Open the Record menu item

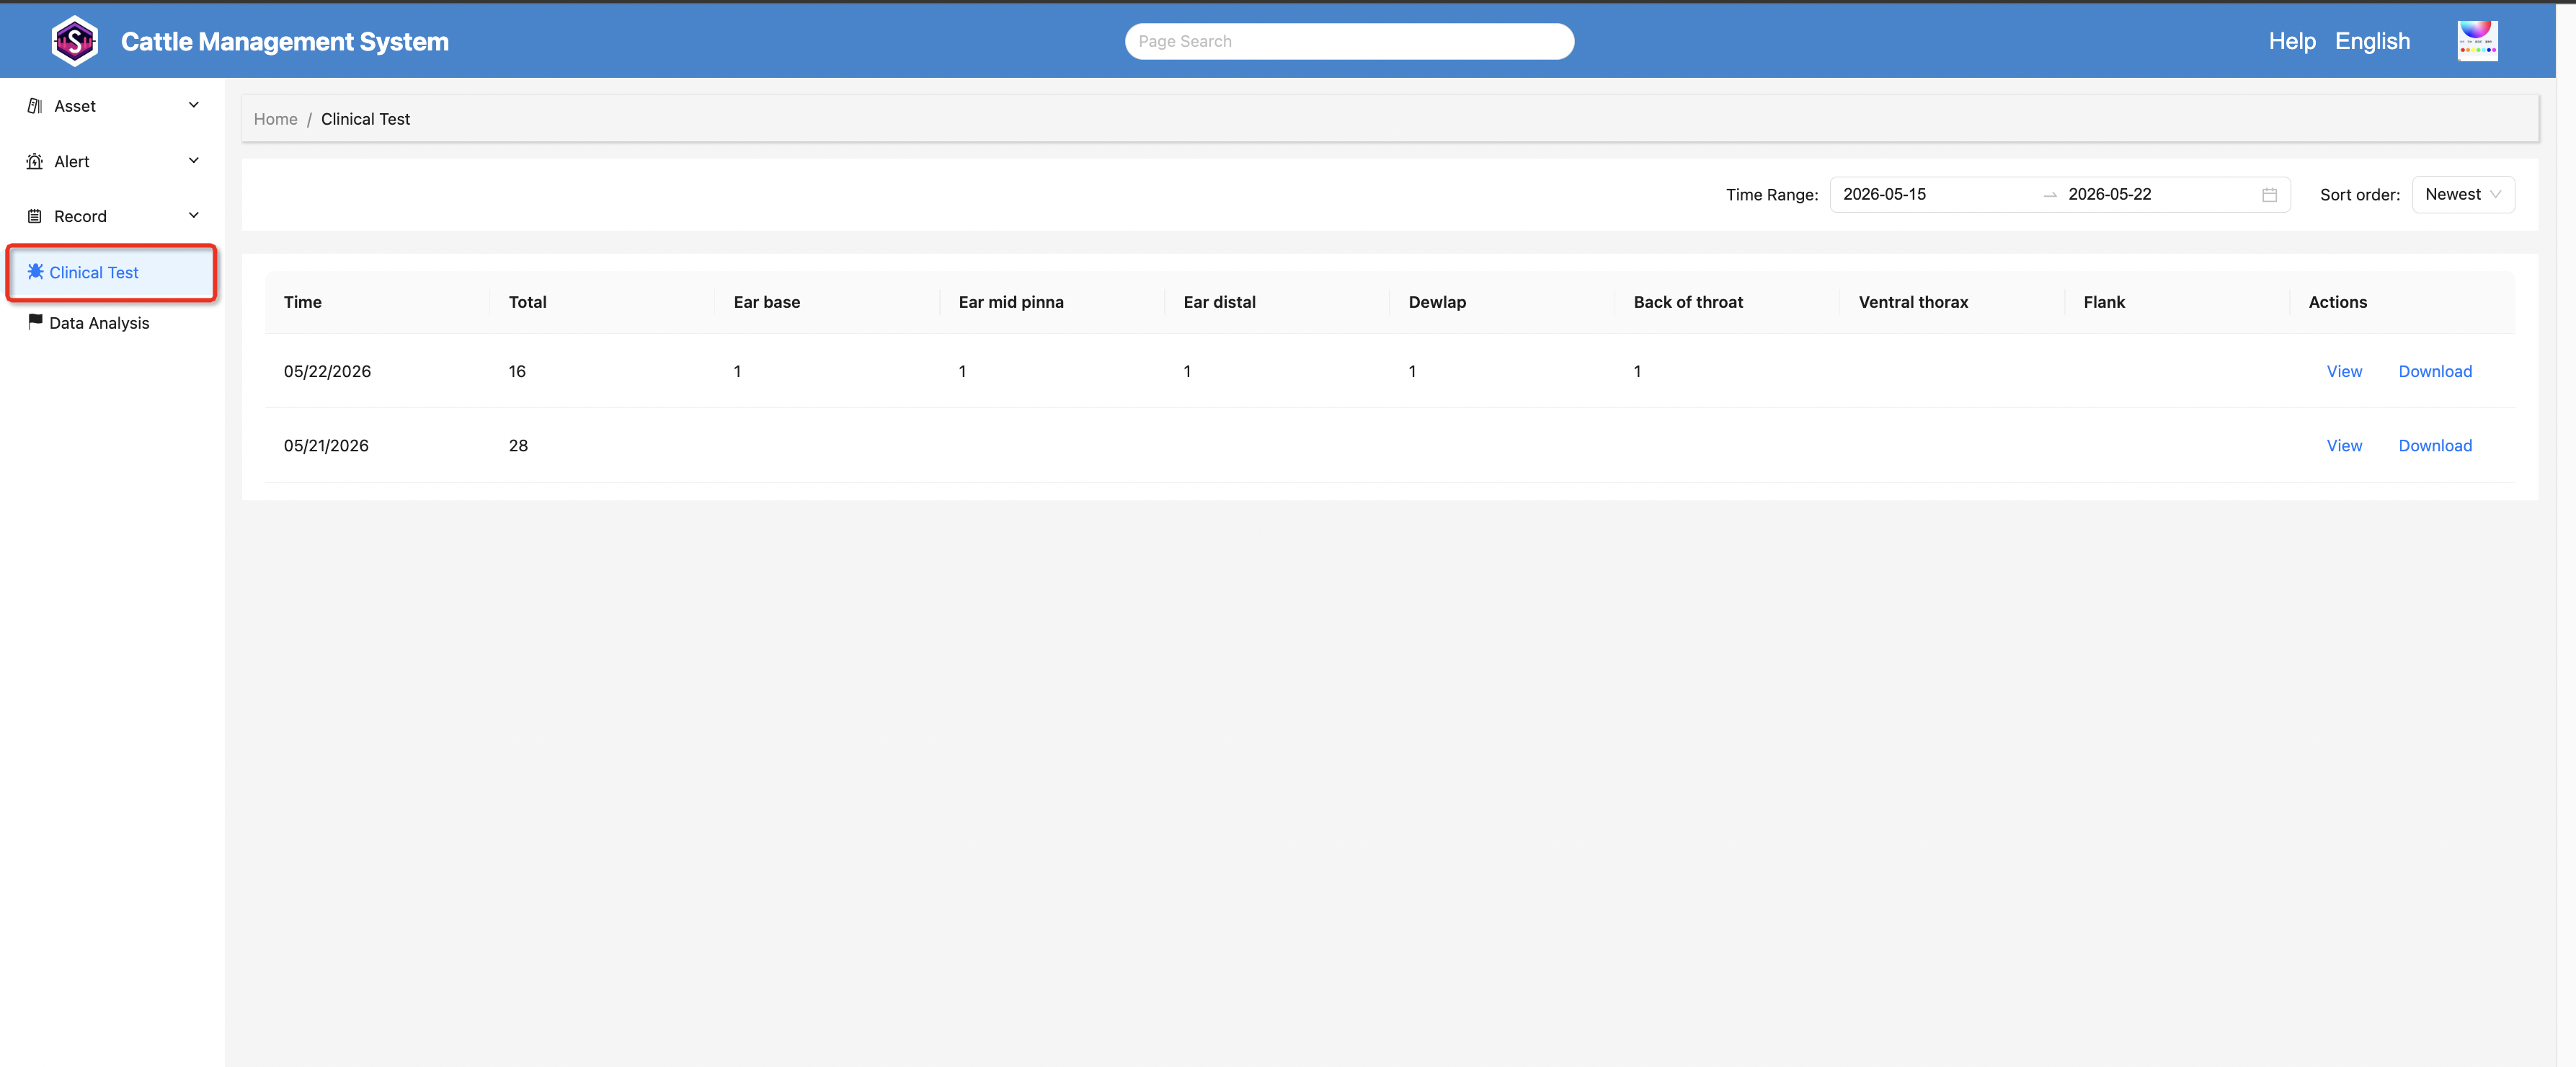pyautogui.click(x=112, y=216)
